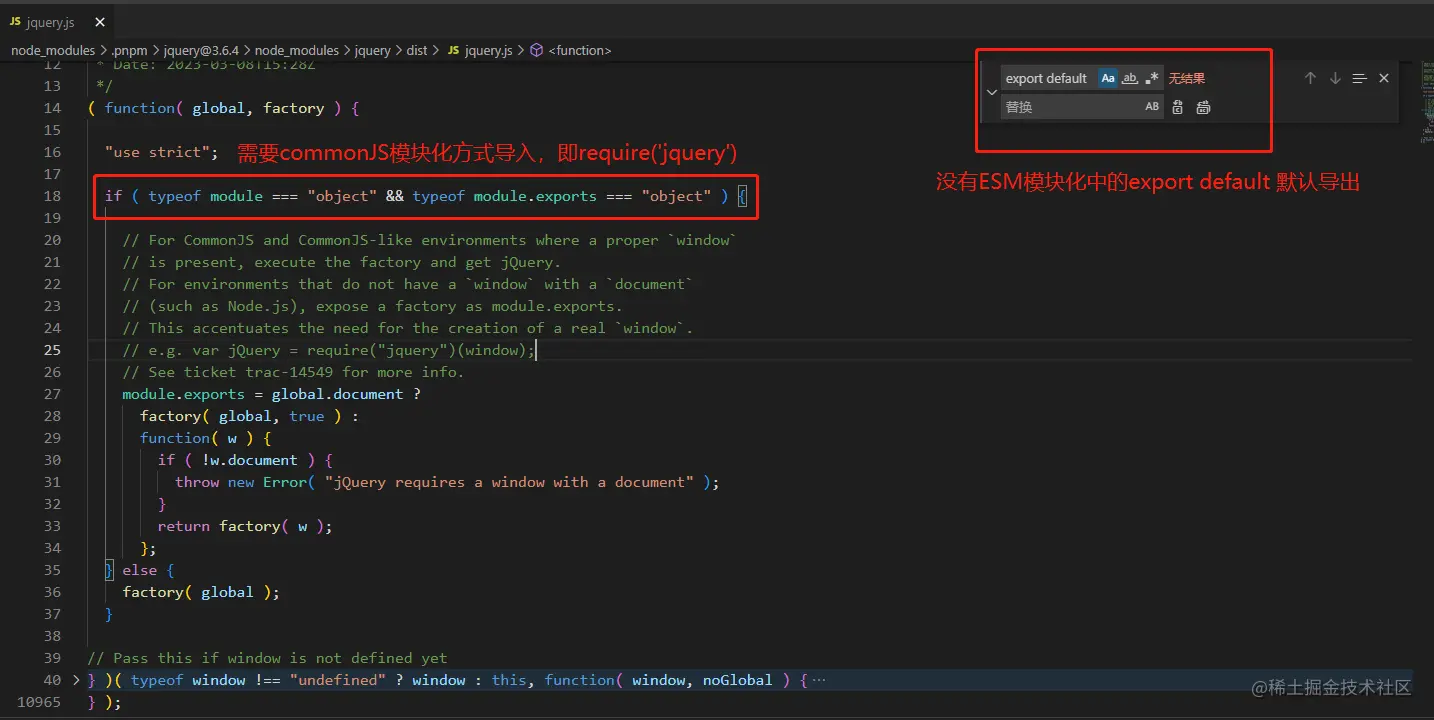
Task: Click the Replace single match icon
Action: point(1178,107)
